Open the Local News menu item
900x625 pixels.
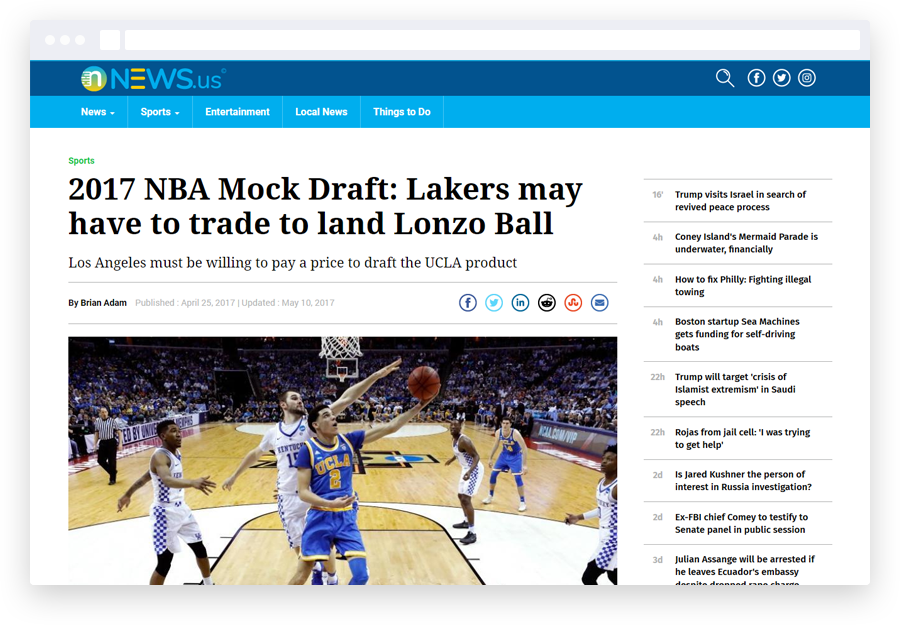(321, 112)
